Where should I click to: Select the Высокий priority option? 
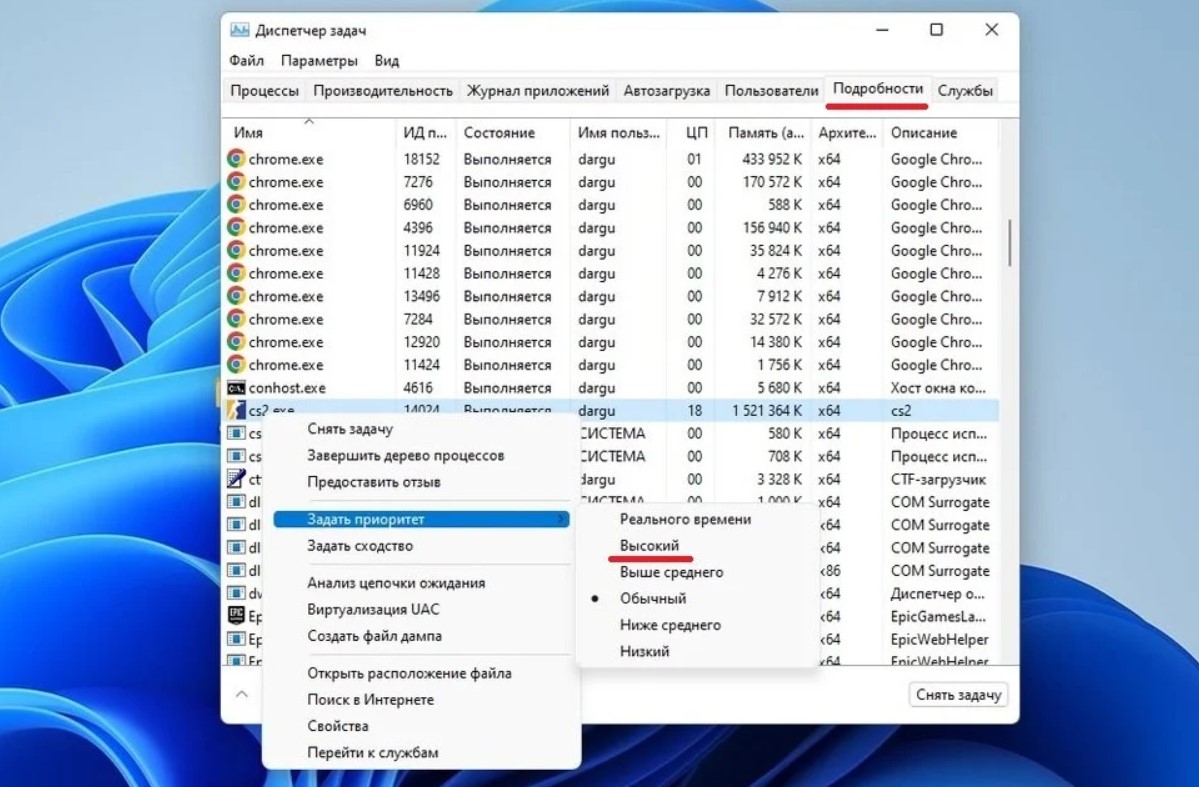[x=649, y=546]
